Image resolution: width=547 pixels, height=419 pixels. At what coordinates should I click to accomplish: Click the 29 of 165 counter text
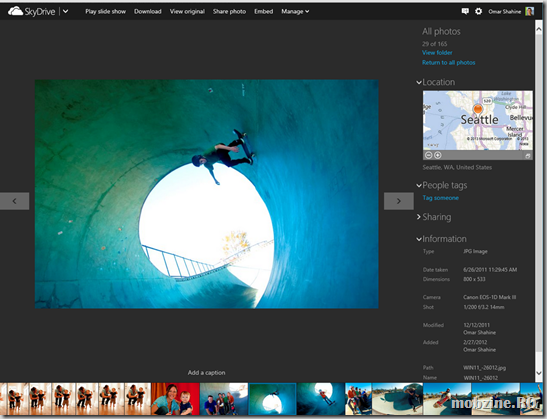(x=434, y=44)
